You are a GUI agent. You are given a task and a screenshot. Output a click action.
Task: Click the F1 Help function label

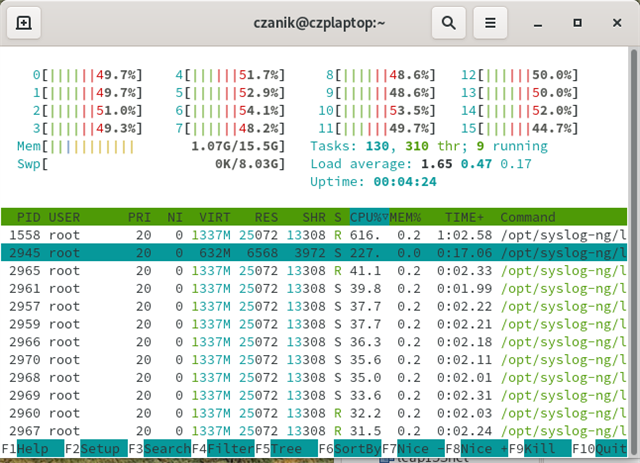pyautogui.click(x=33, y=449)
